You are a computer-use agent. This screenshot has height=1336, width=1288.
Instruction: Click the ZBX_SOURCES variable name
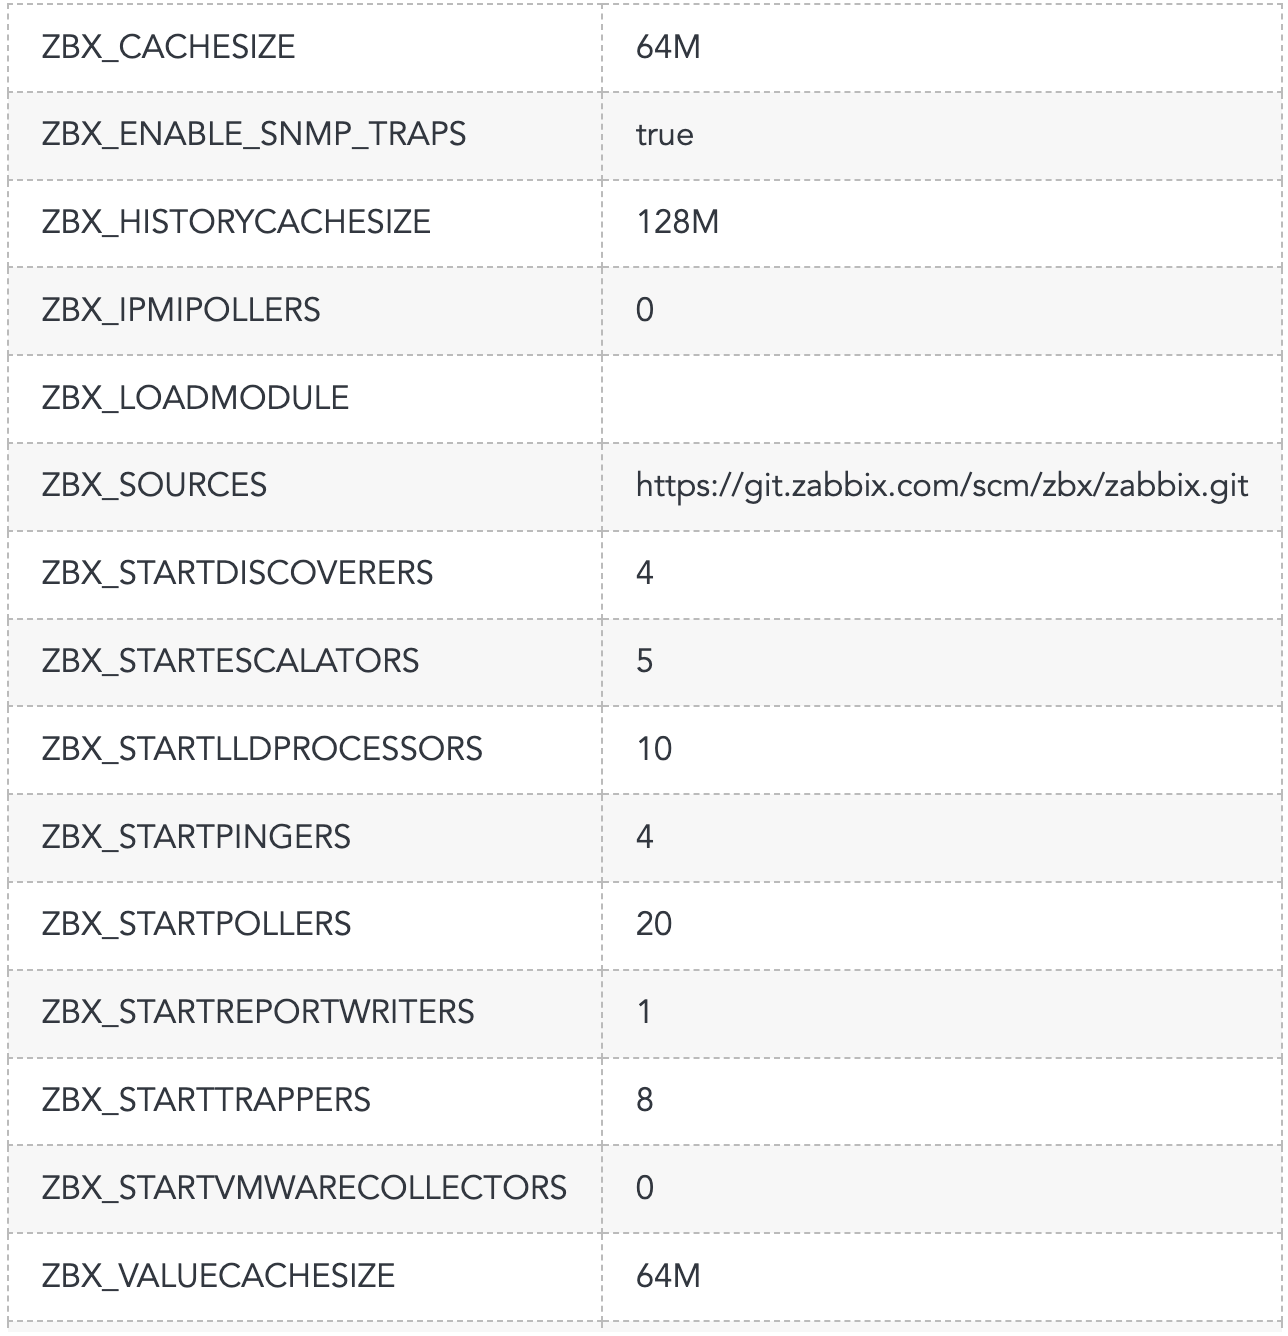[x=154, y=486]
